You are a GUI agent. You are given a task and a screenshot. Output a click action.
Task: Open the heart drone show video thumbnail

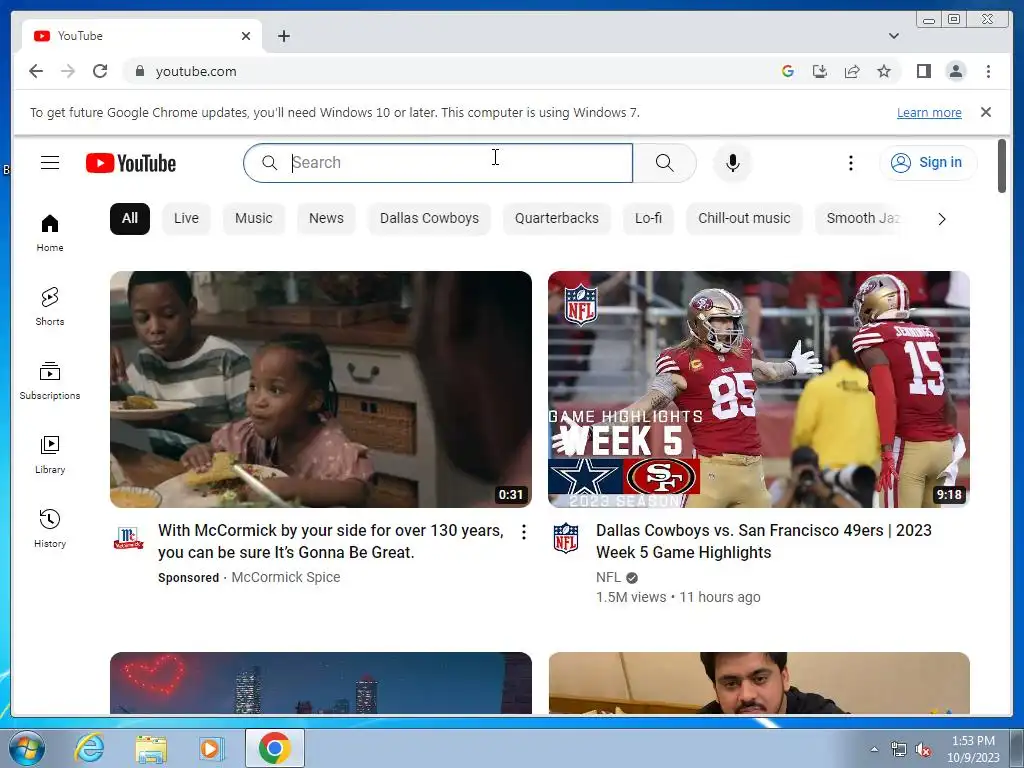tap(321, 682)
